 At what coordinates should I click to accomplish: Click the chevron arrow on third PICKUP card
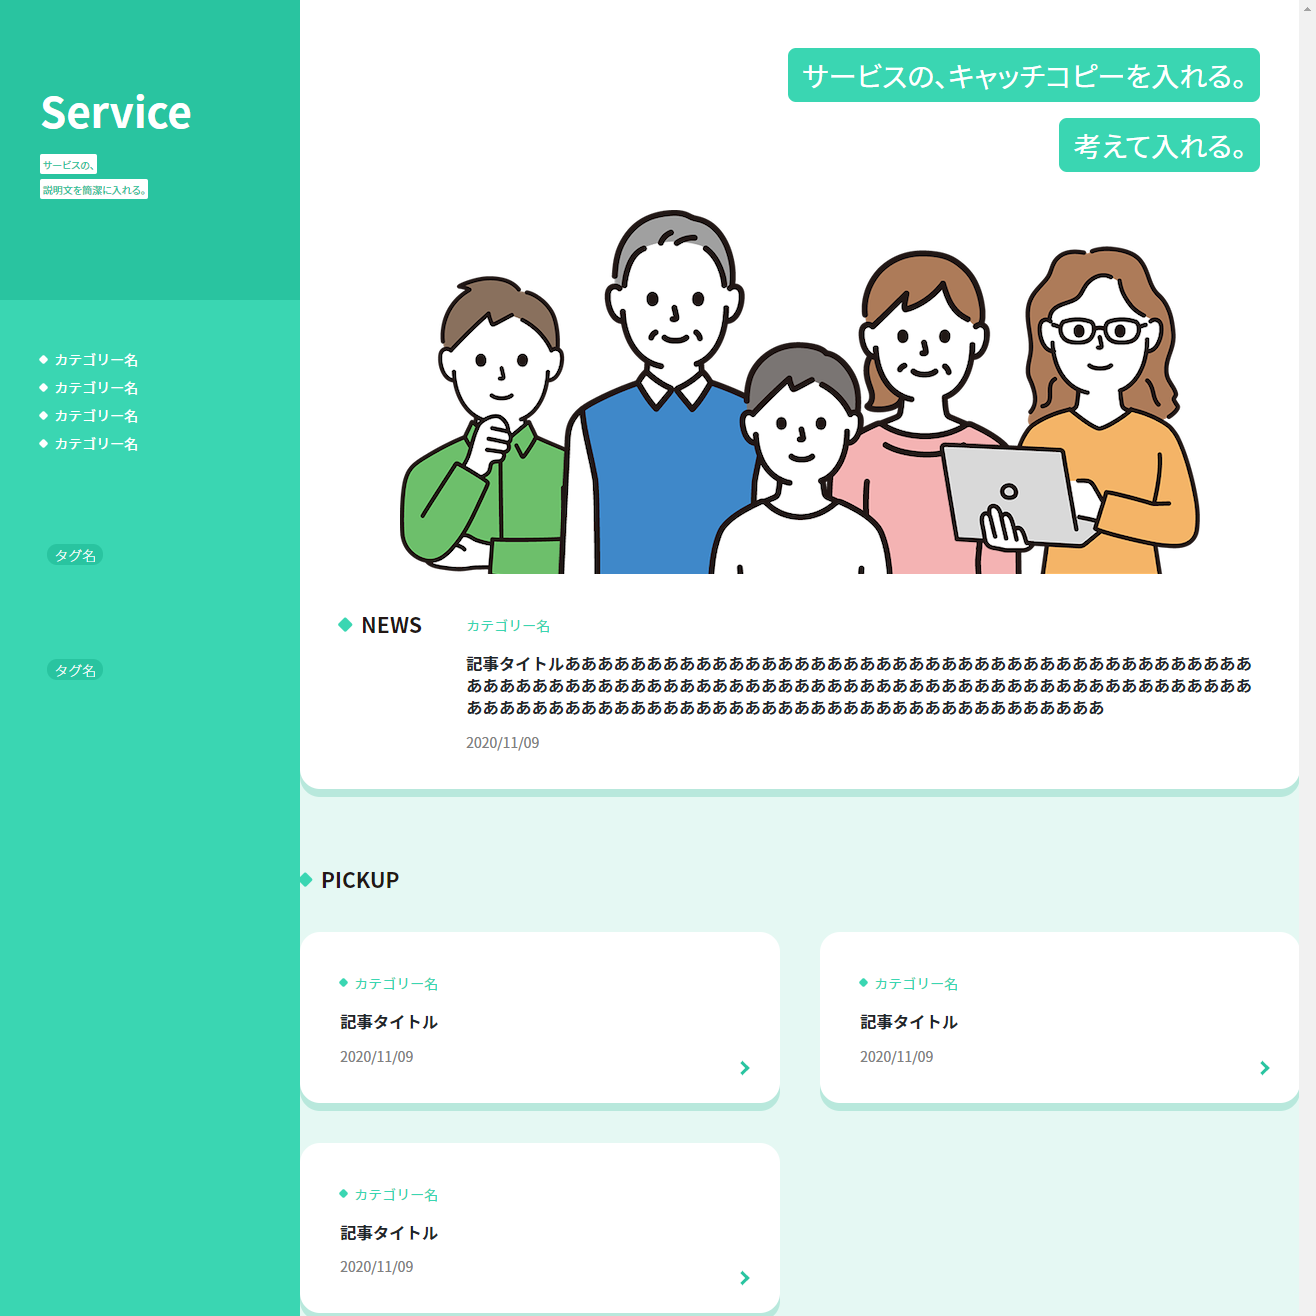pyautogui.click(x=744, y=1278)
